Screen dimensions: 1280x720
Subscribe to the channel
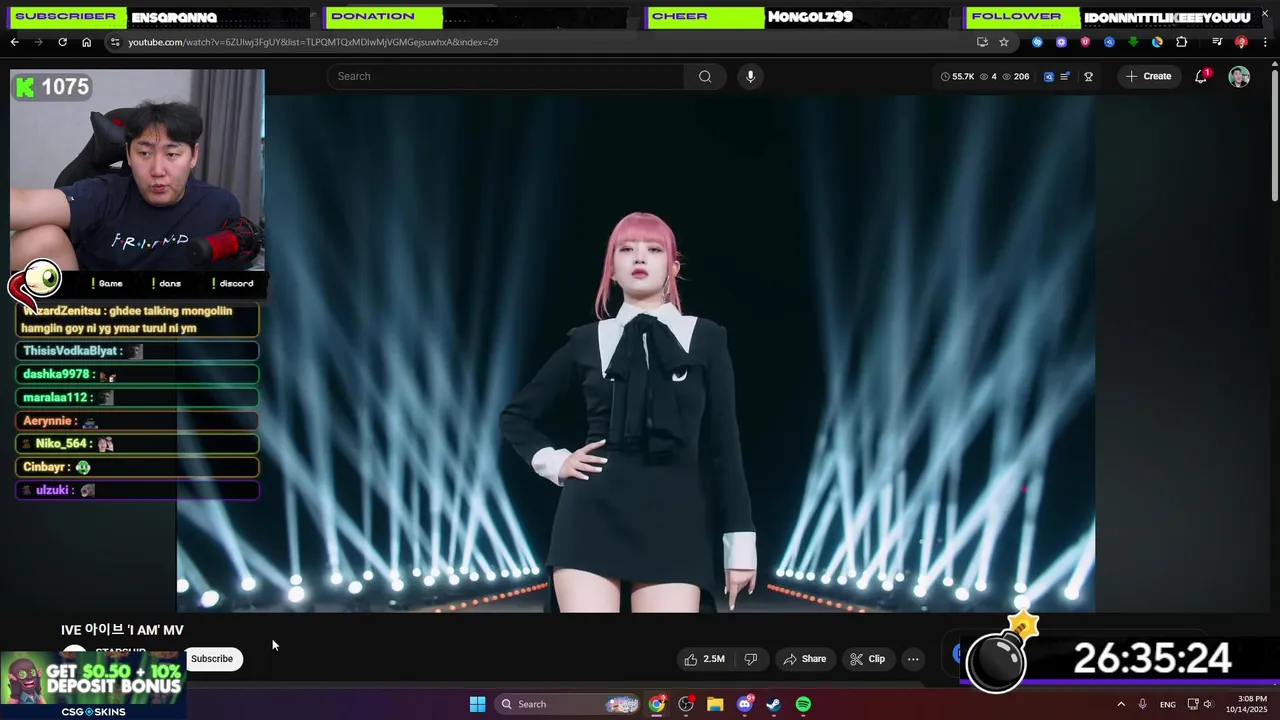212,659
